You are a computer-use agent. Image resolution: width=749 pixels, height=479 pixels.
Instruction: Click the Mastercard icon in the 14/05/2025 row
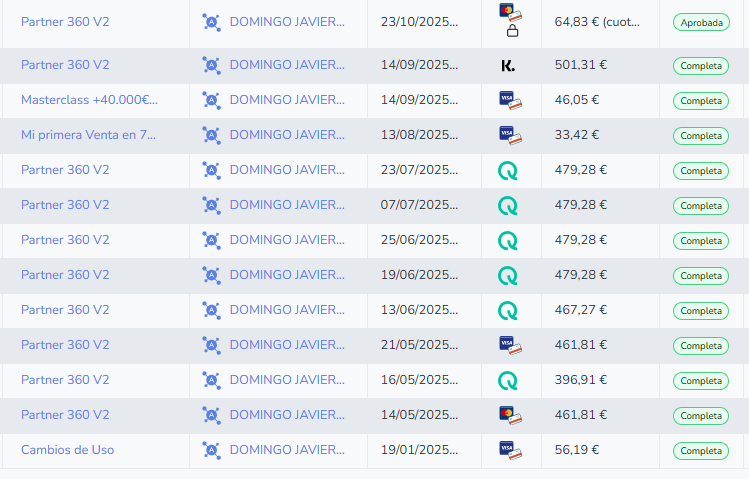coord(510,415)
